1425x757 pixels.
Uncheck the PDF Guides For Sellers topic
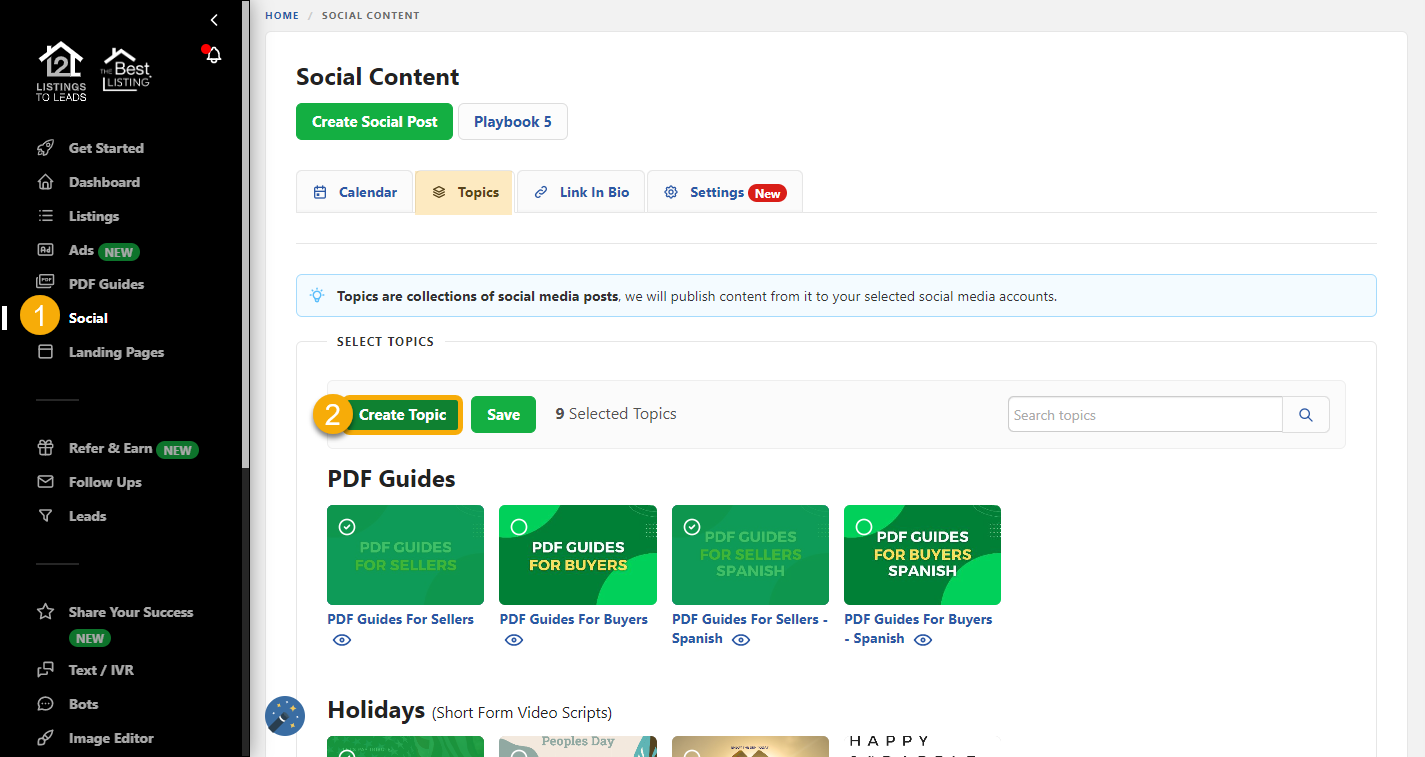(x=347, y=525)
